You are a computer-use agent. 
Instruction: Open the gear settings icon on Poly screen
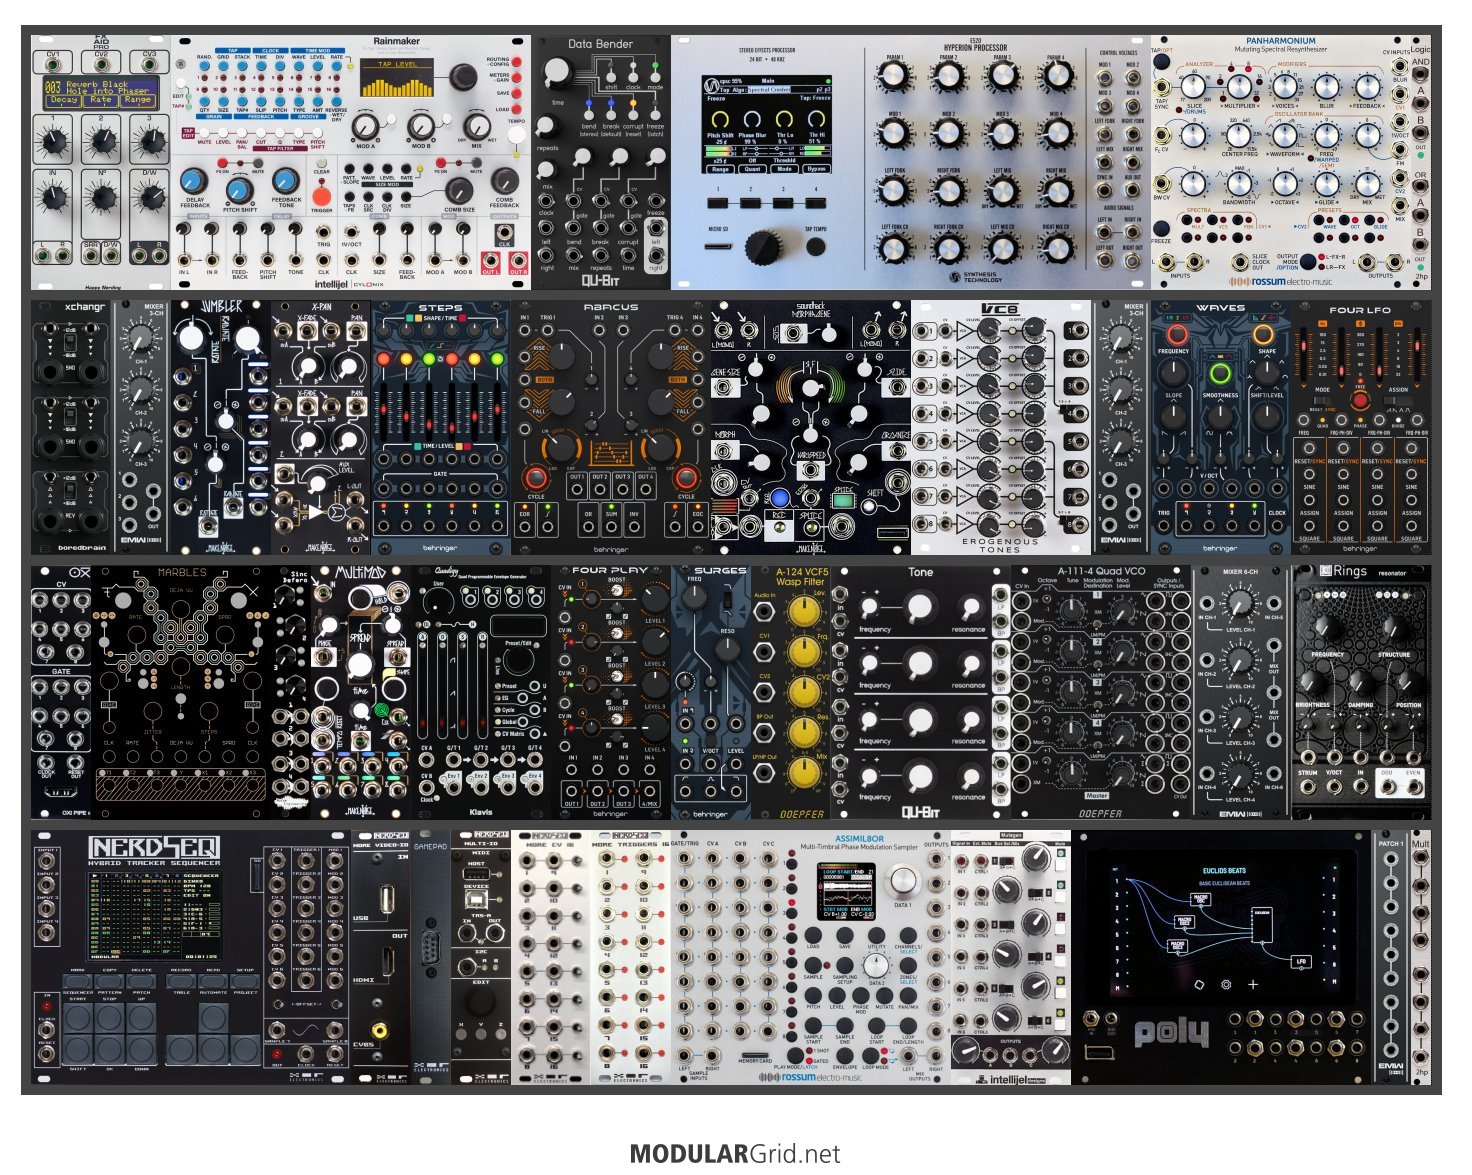tap(1226, 983)
